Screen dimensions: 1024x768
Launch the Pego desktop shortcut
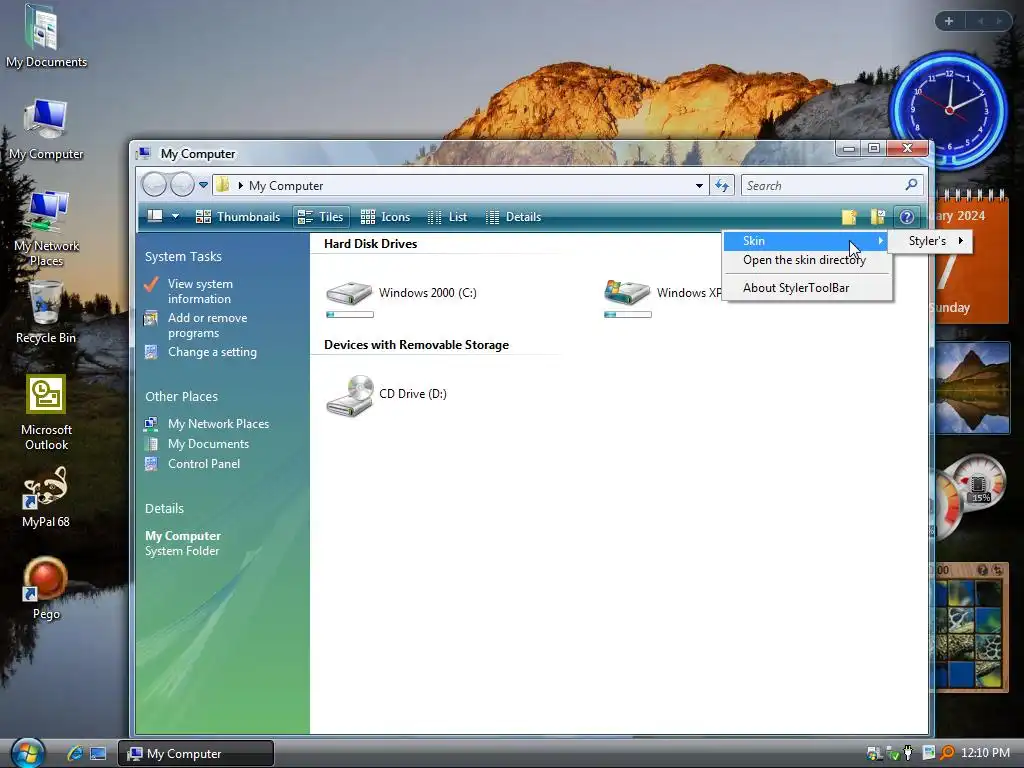[46, 588]
